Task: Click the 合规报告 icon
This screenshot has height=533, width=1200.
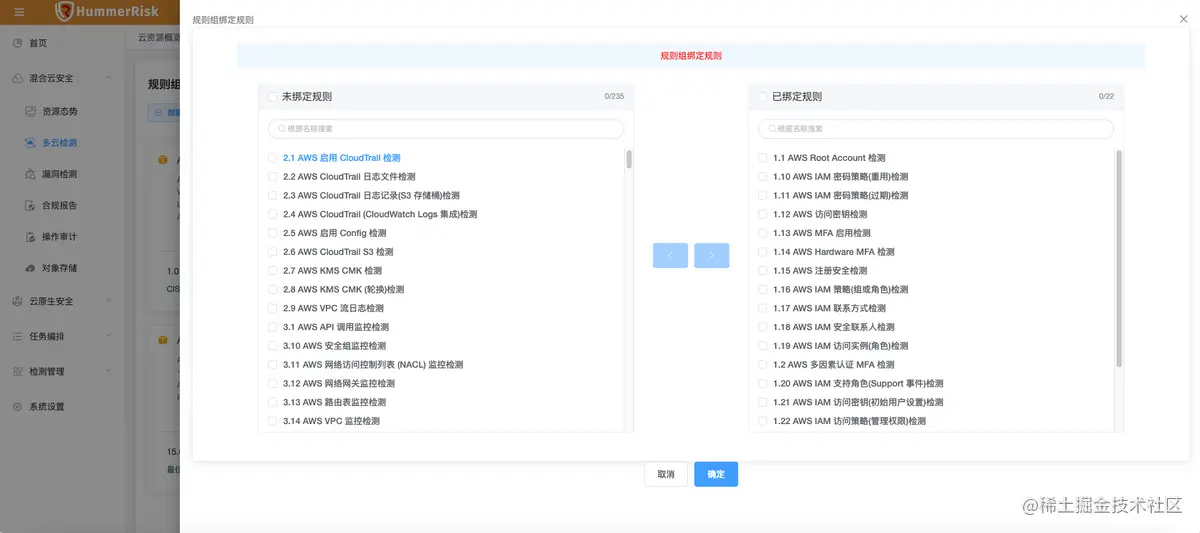Action: pos(32,205)
